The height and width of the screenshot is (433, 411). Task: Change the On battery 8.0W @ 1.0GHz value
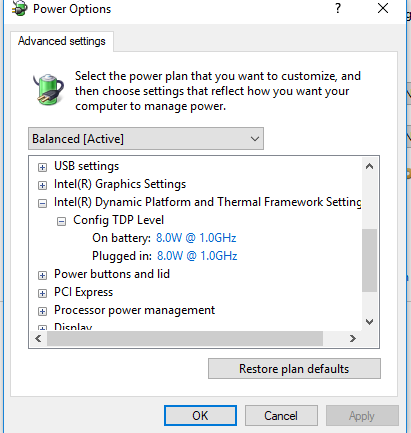[196, 238]
